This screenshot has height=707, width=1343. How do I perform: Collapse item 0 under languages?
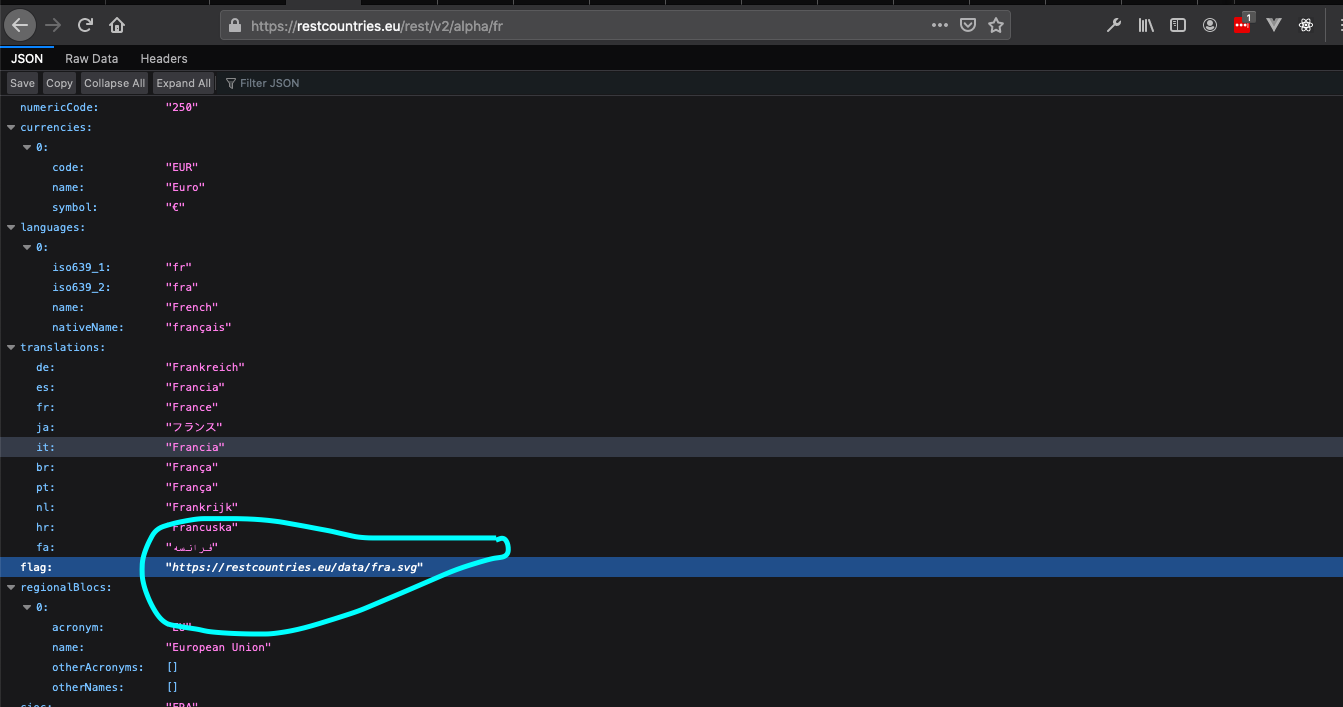click(27, 247)
